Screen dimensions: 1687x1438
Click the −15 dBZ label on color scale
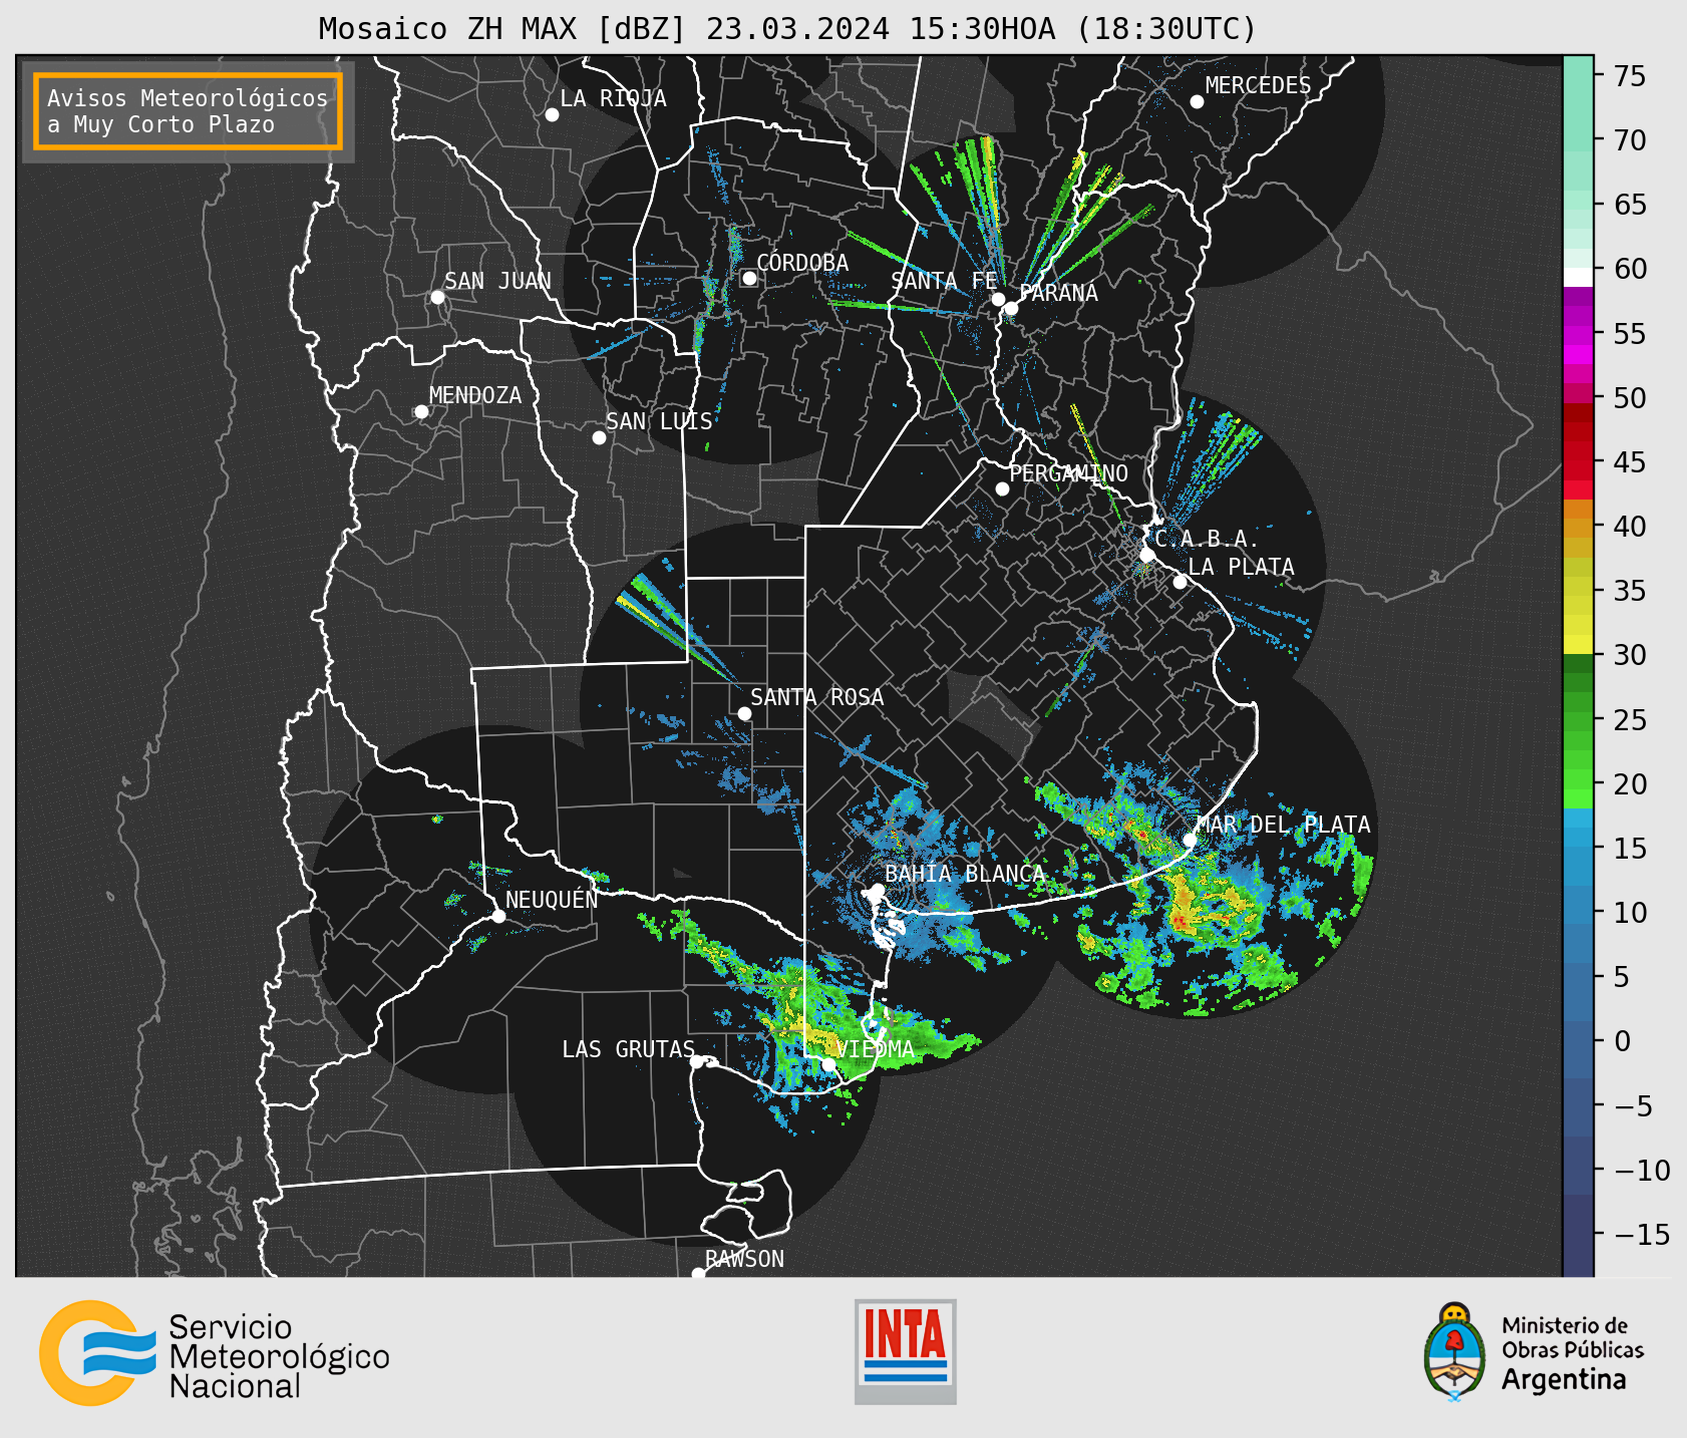point(1641,1234)
